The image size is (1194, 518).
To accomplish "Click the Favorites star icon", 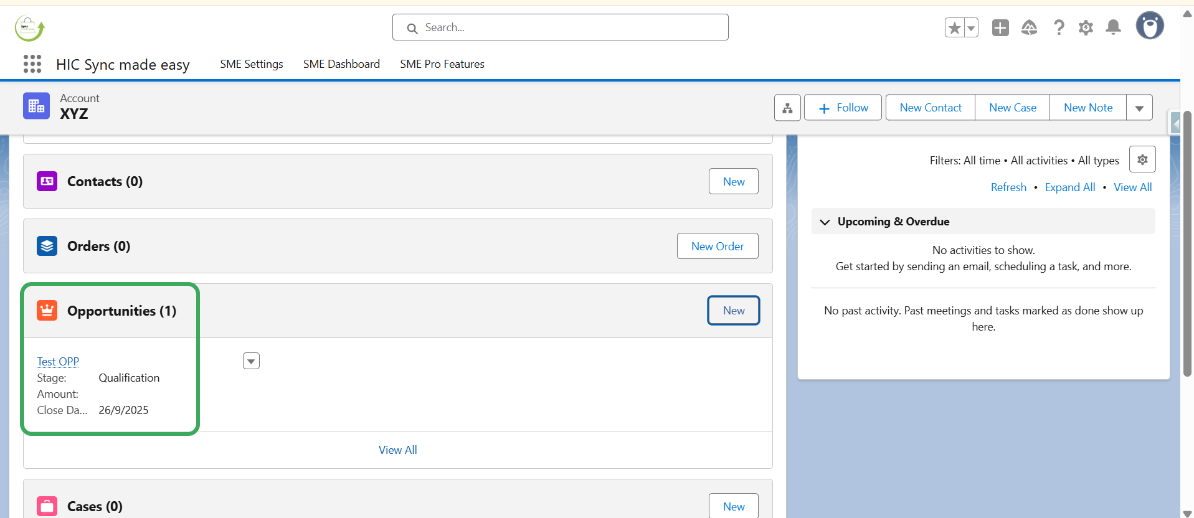I will point(954,28).
